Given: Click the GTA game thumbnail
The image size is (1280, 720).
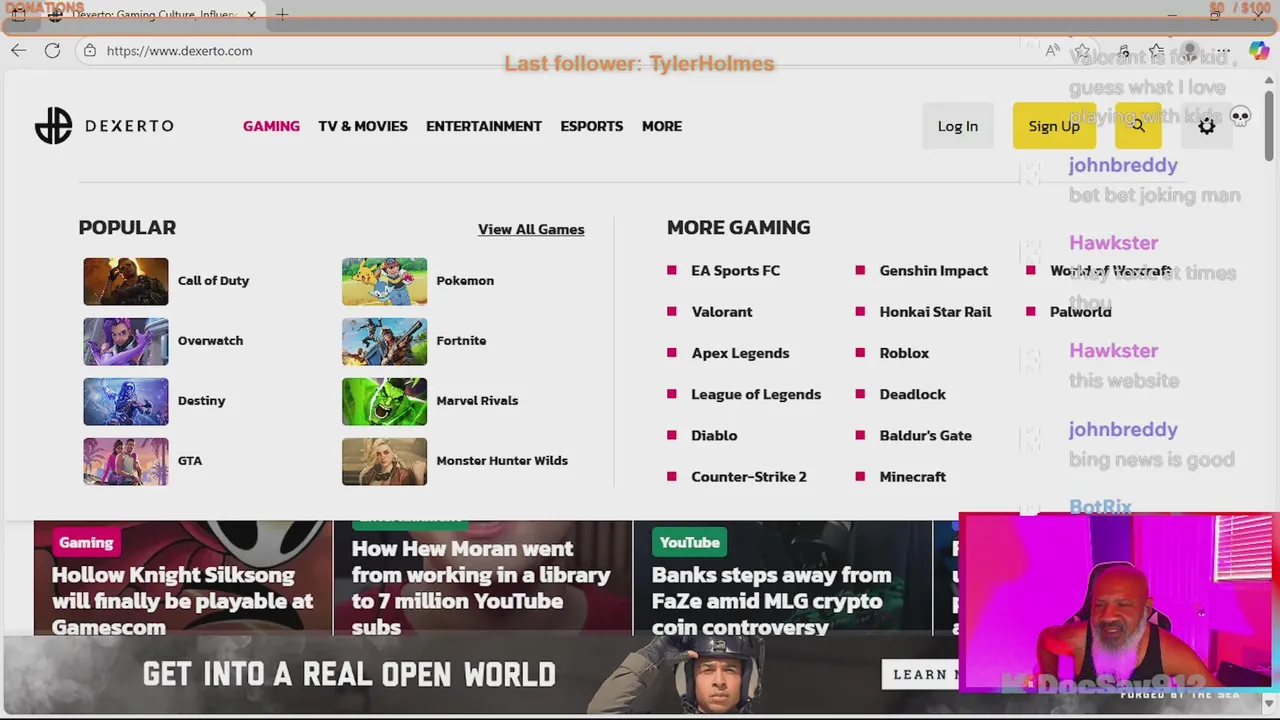Looking at the screenshot, I should click(126, 461).
